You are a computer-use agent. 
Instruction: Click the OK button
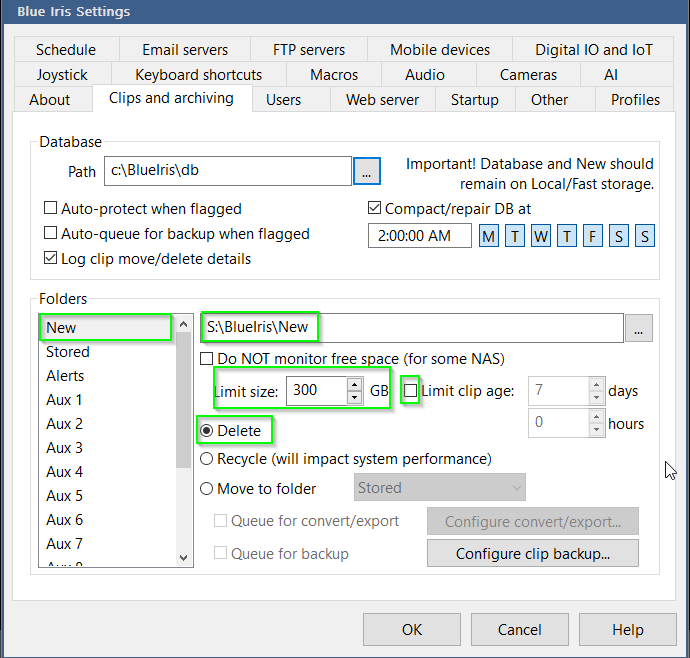pos(412,629)
